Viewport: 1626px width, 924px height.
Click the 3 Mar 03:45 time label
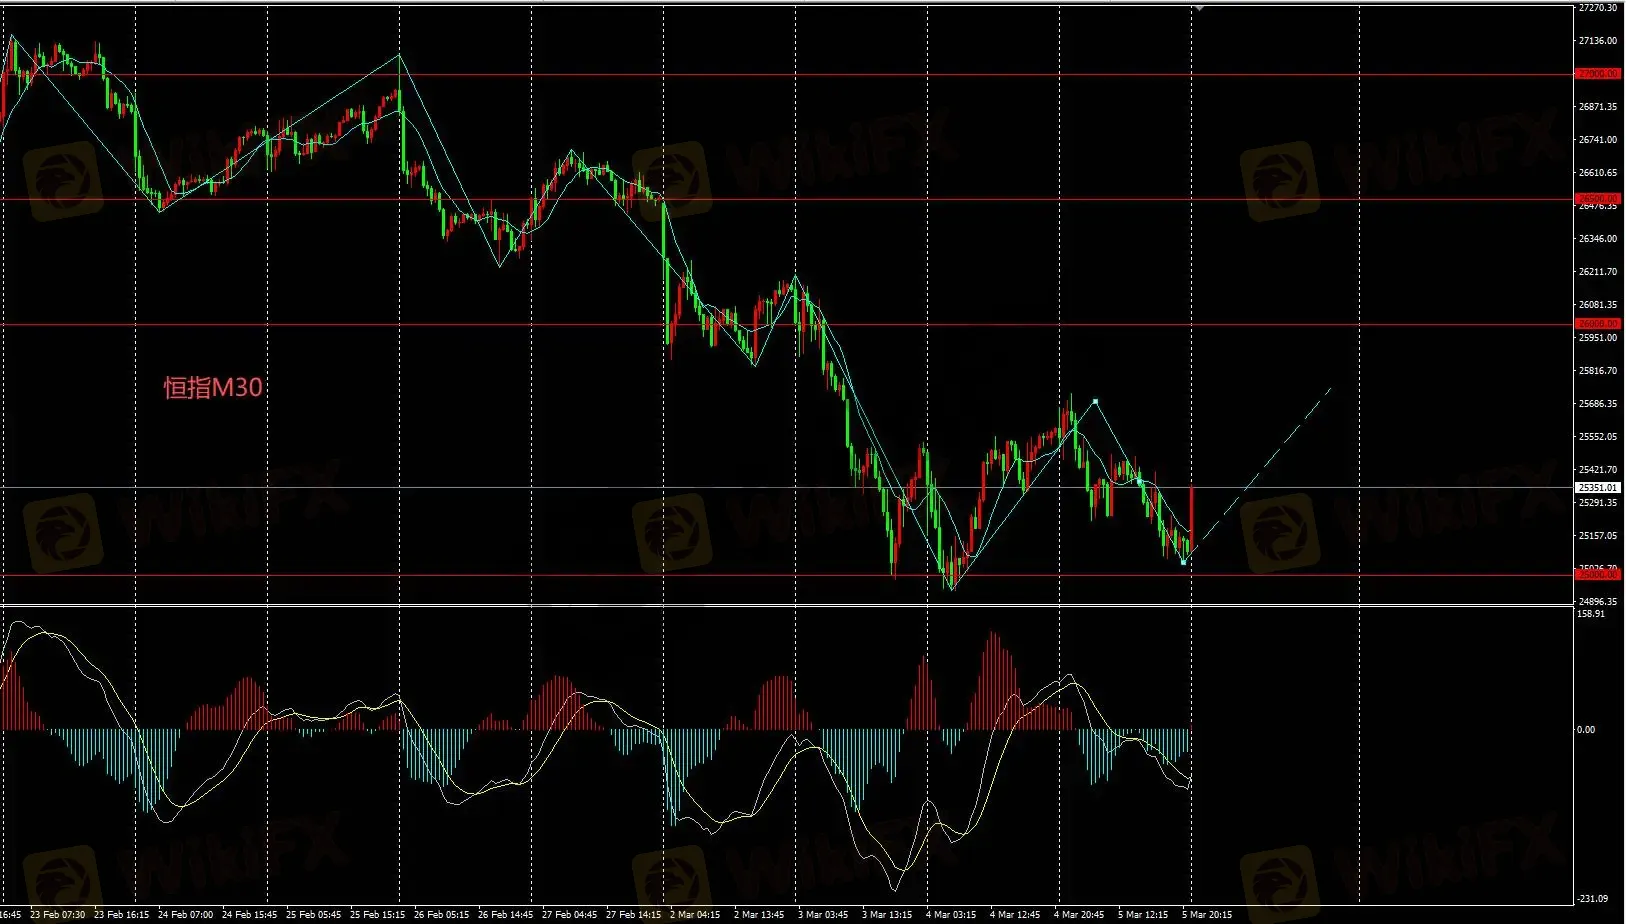tap(823, 915)
